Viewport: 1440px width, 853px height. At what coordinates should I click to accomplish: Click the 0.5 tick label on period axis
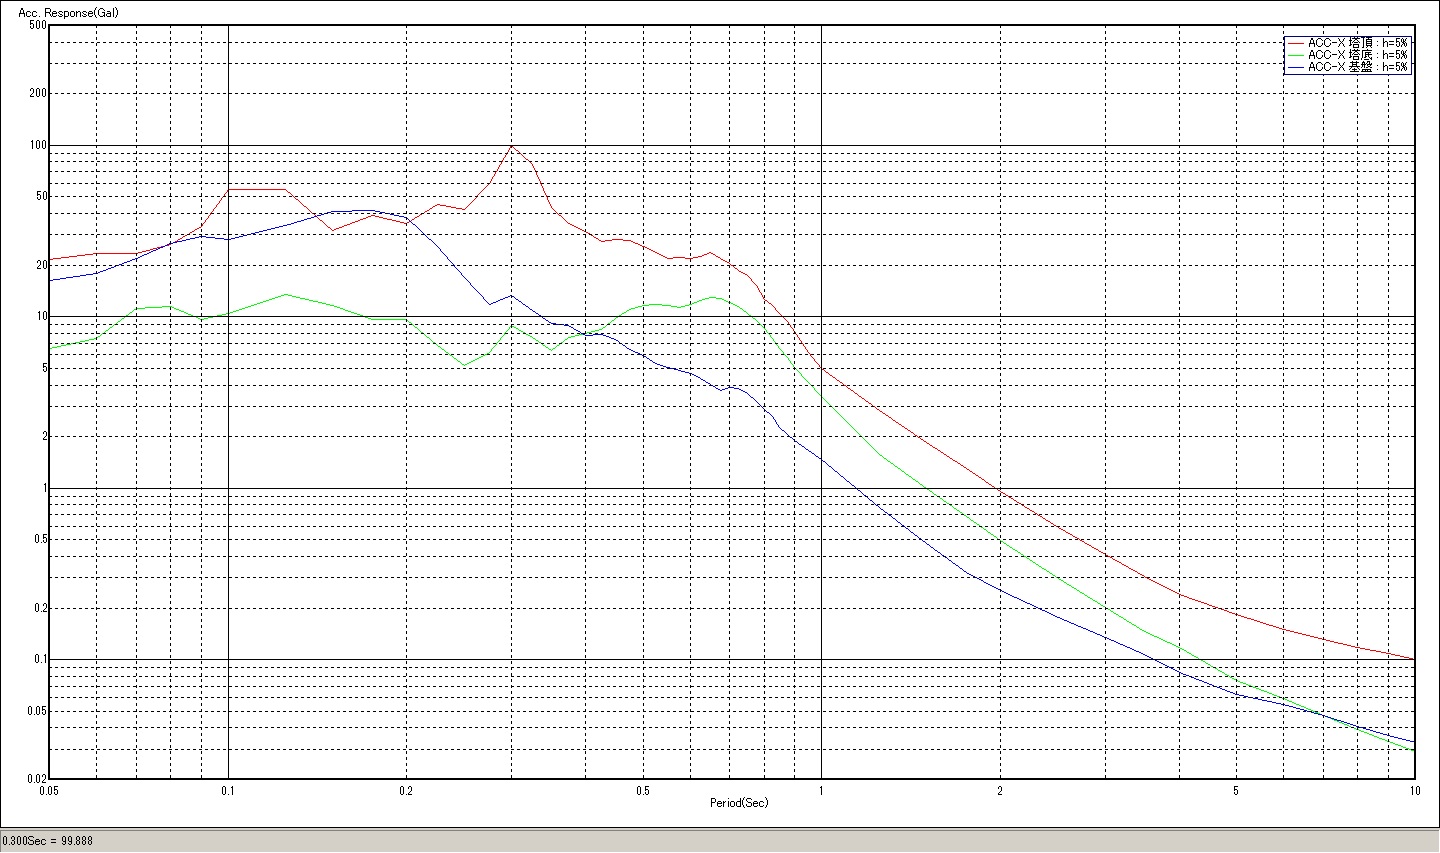pos(643,790)
